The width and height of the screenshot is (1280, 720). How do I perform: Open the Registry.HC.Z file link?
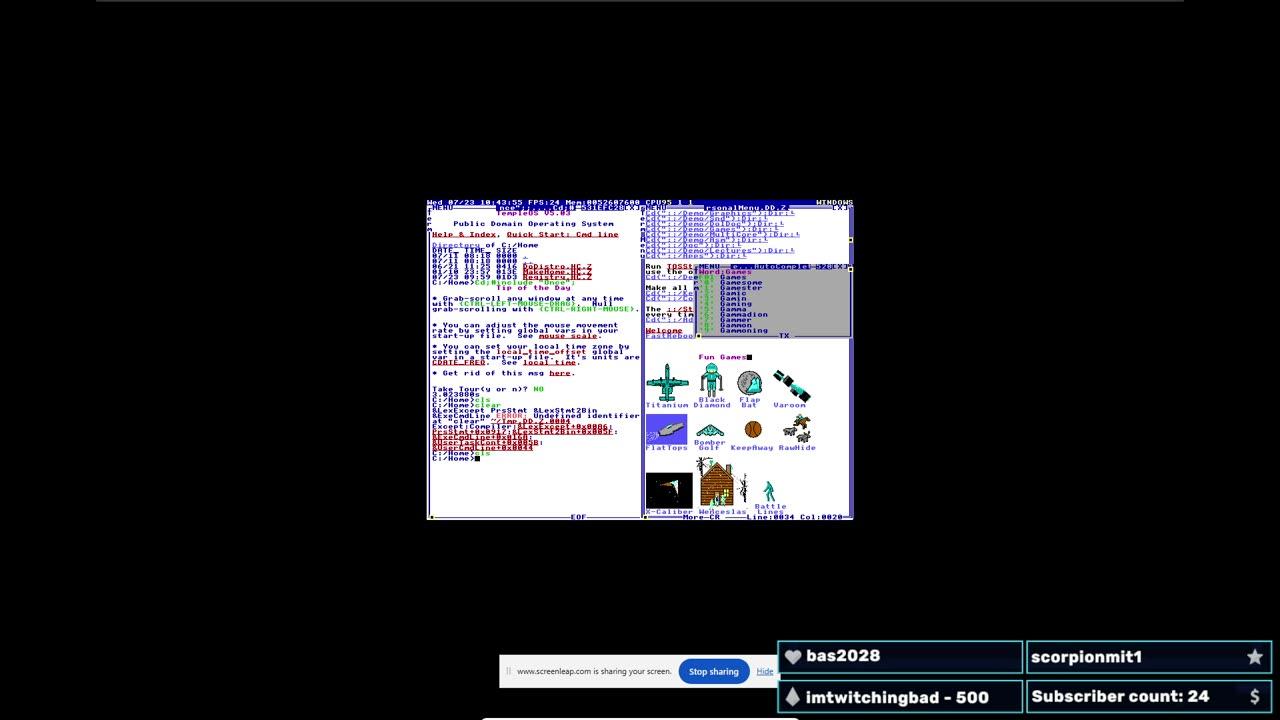pyautogui.click(x=557, y=277)
